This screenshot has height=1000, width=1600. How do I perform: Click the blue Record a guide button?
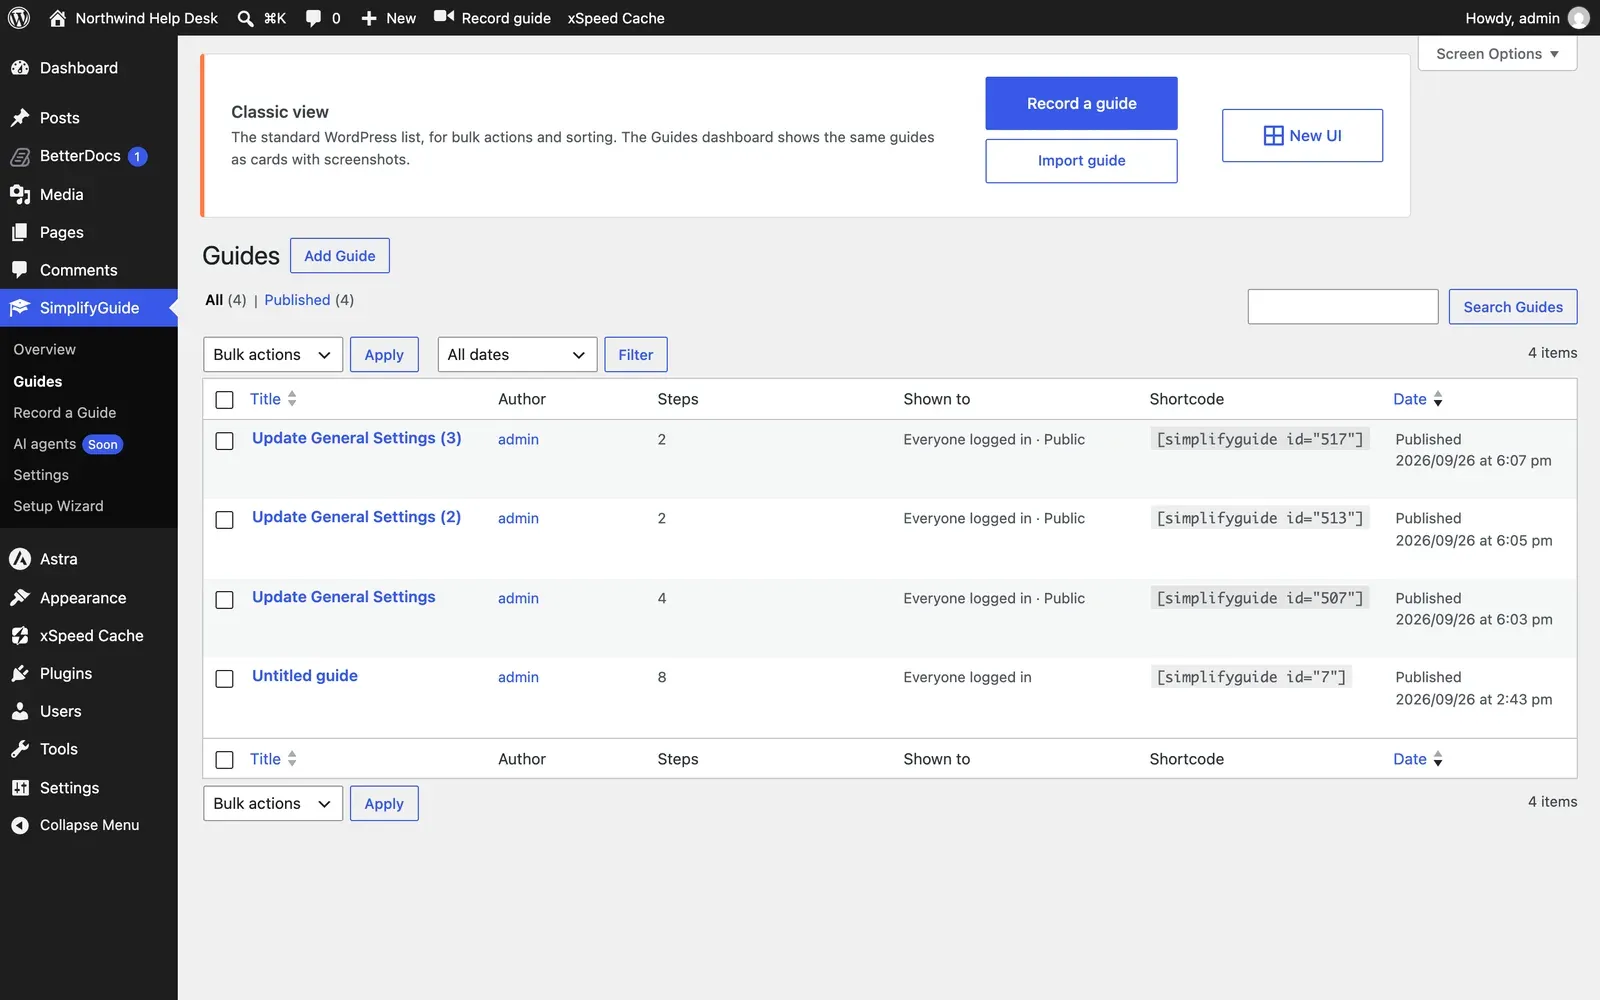(x=1081, y=103)
